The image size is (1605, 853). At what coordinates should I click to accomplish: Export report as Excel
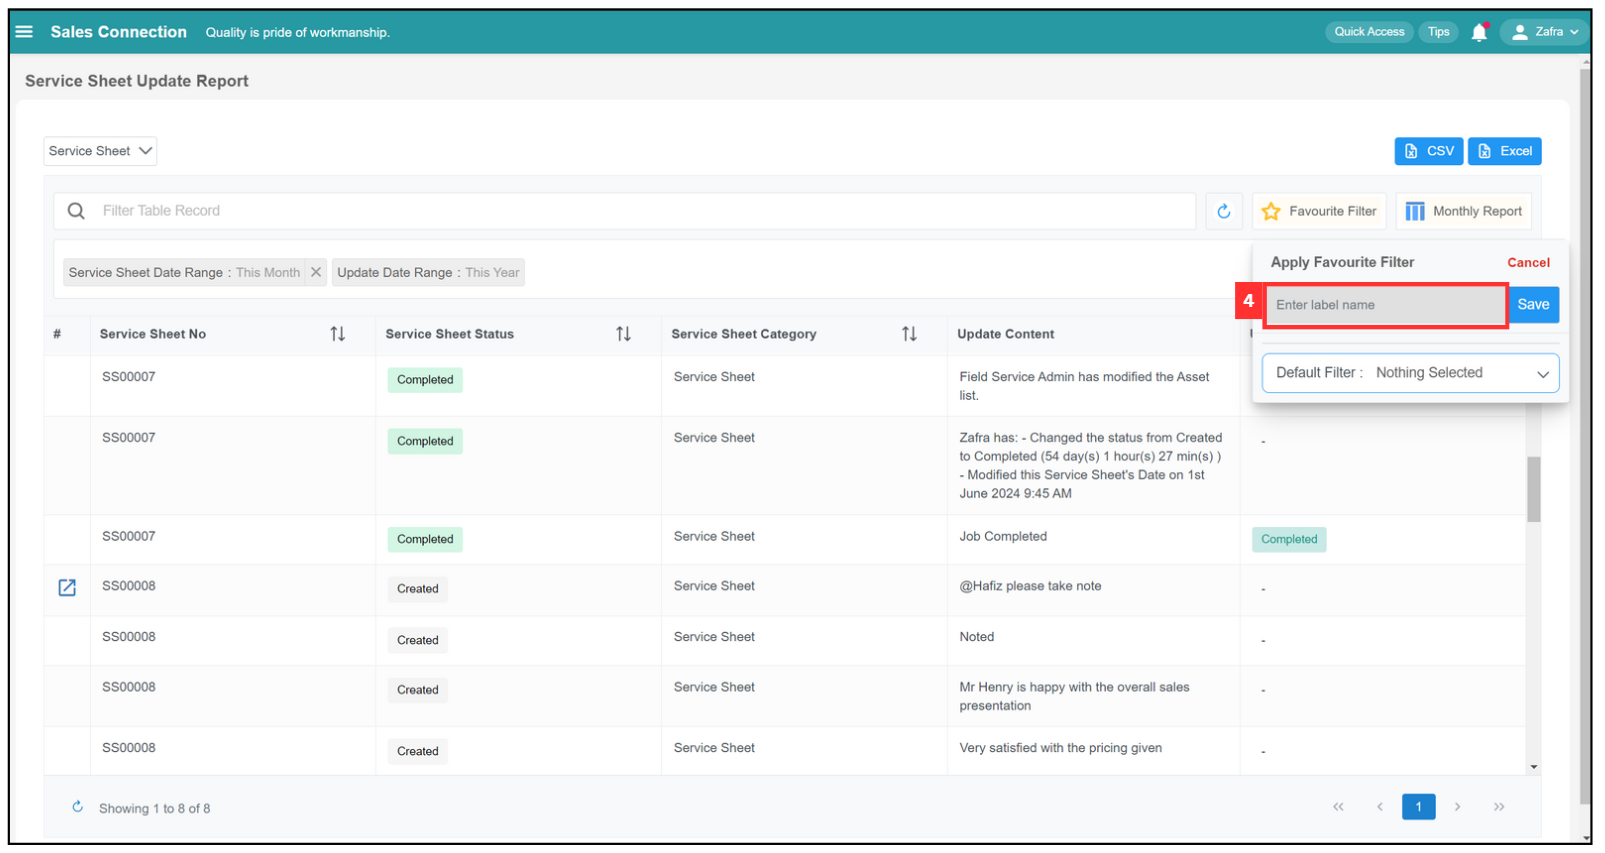1504,151
